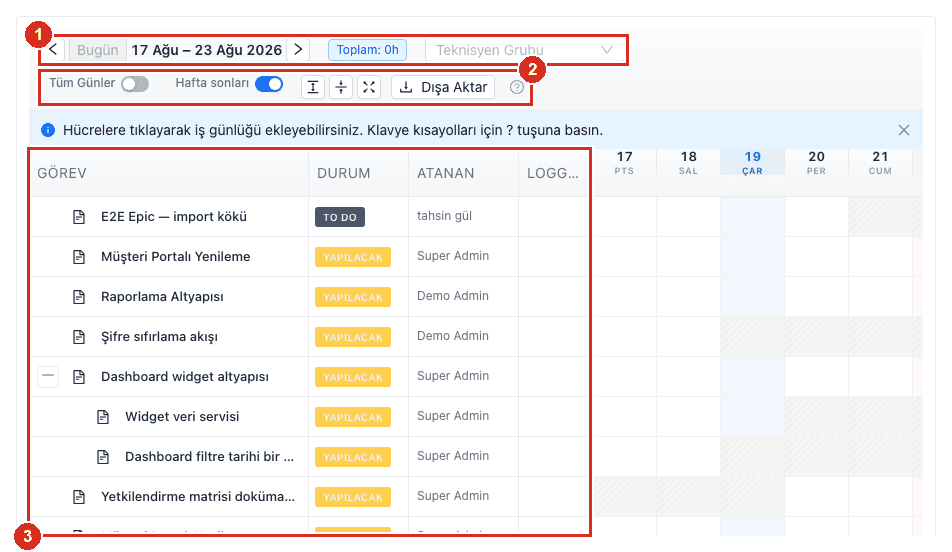The image size is (952, 552).
Task: Click the fullscreen toggle icon
Action: coord(369,87)
